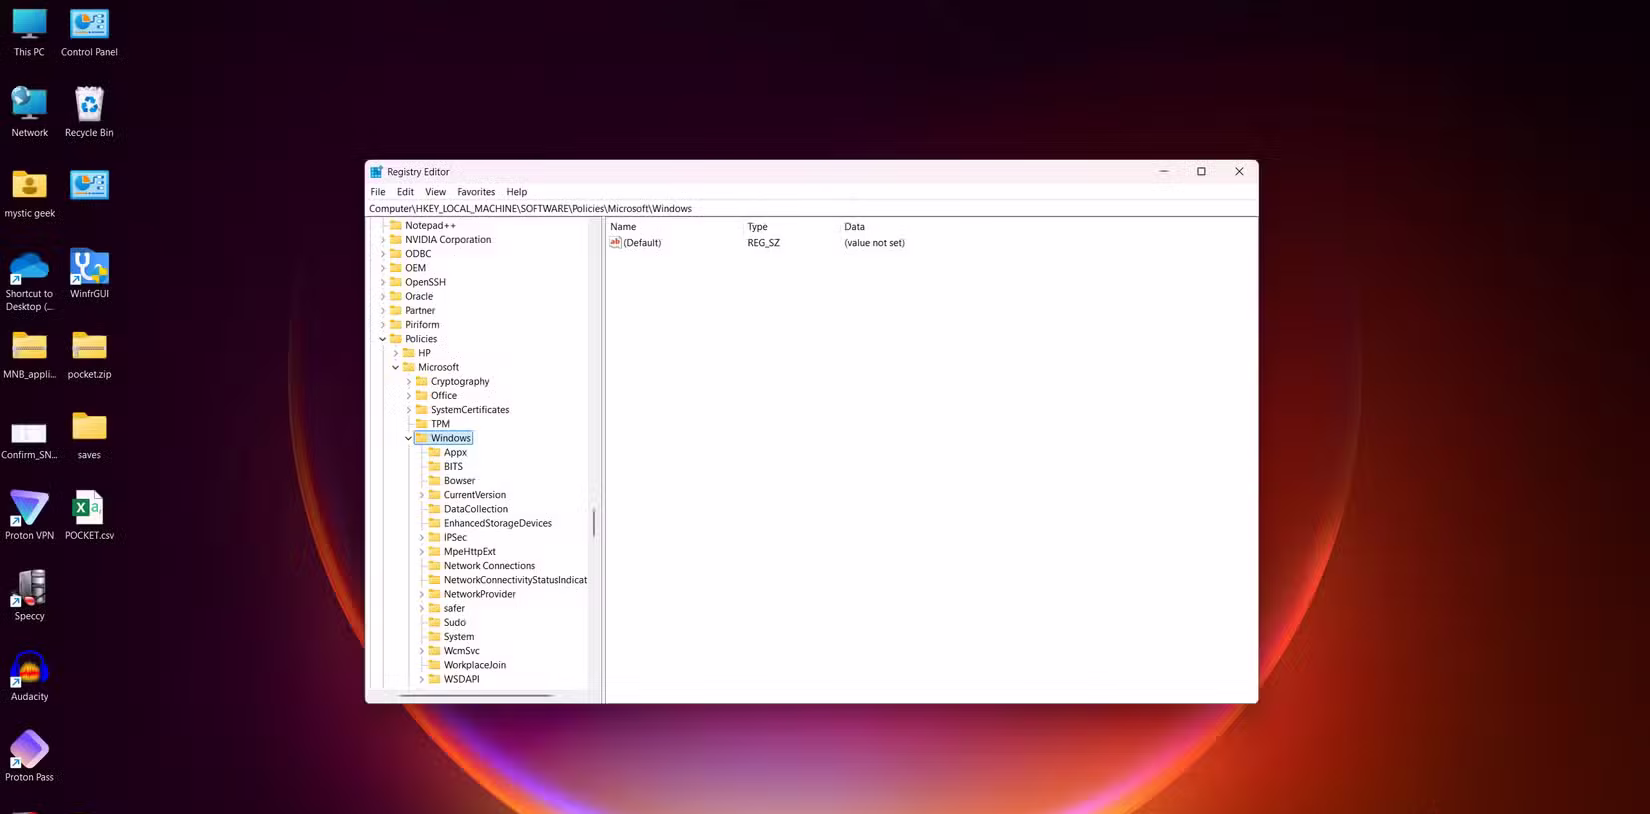The width and height of the screenshot is (1650, 814).
Task: Click the REG_SZ type cell
Action: click(763, 243)
